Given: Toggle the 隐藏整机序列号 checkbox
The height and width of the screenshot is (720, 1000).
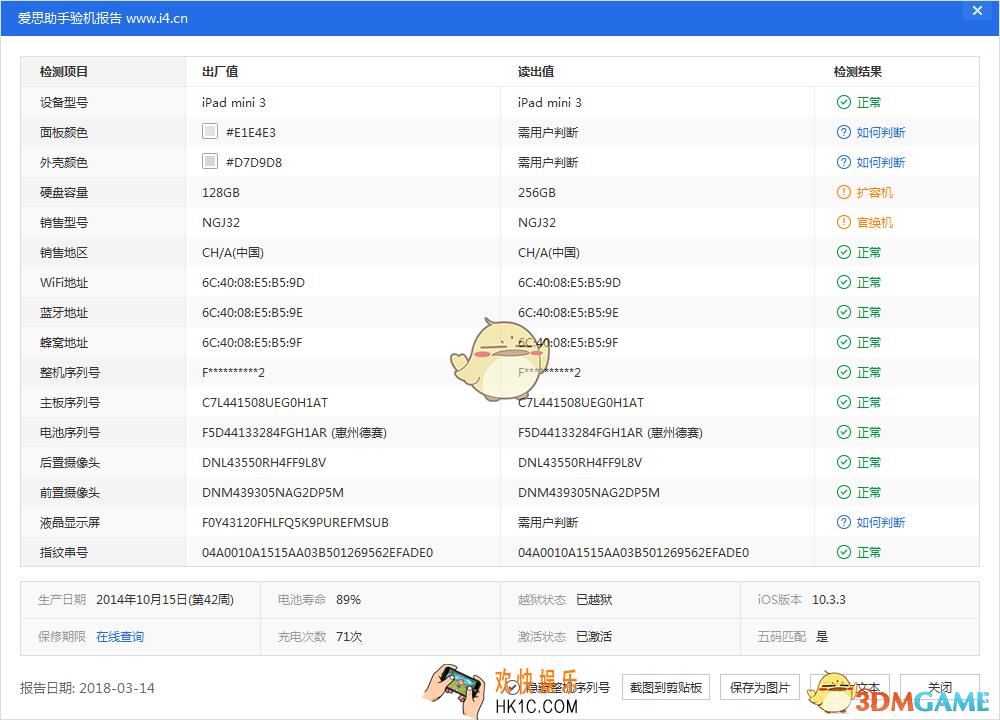Looking at the screenshot, I should 513,687.
